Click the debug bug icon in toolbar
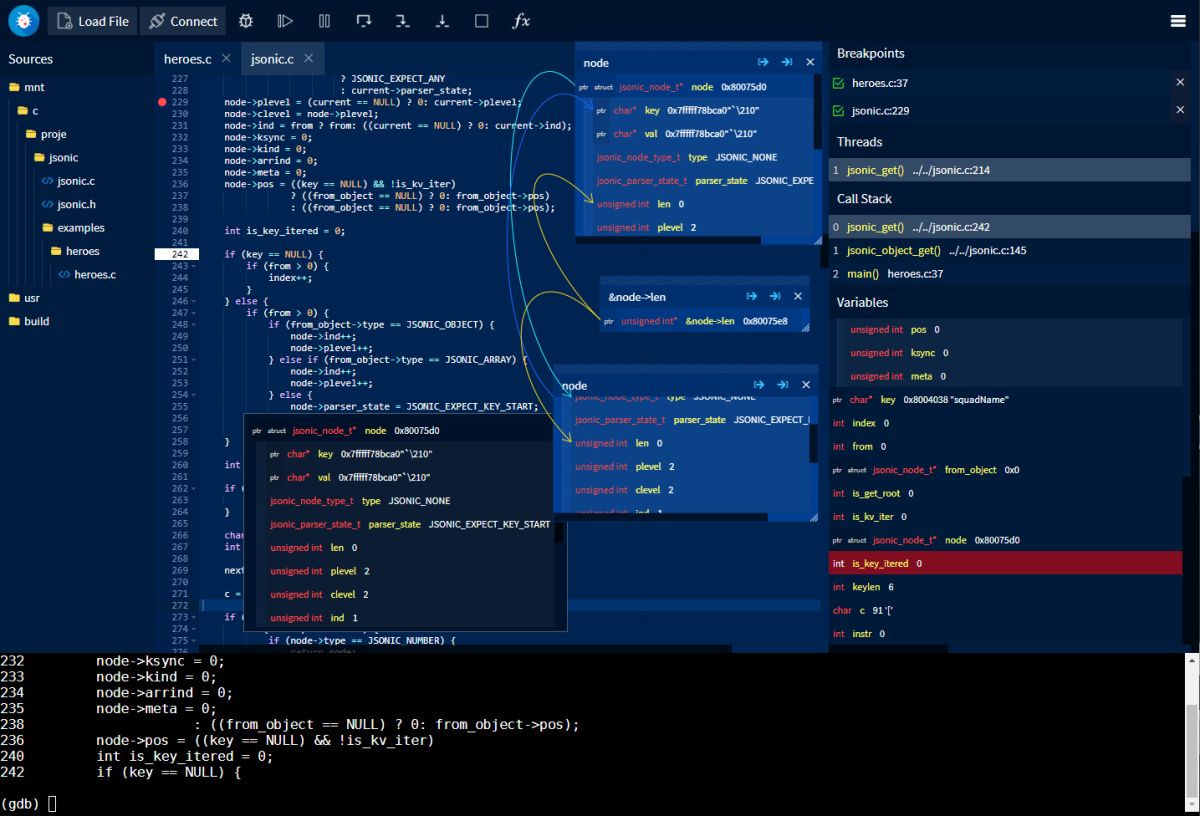 pos(246,20)
